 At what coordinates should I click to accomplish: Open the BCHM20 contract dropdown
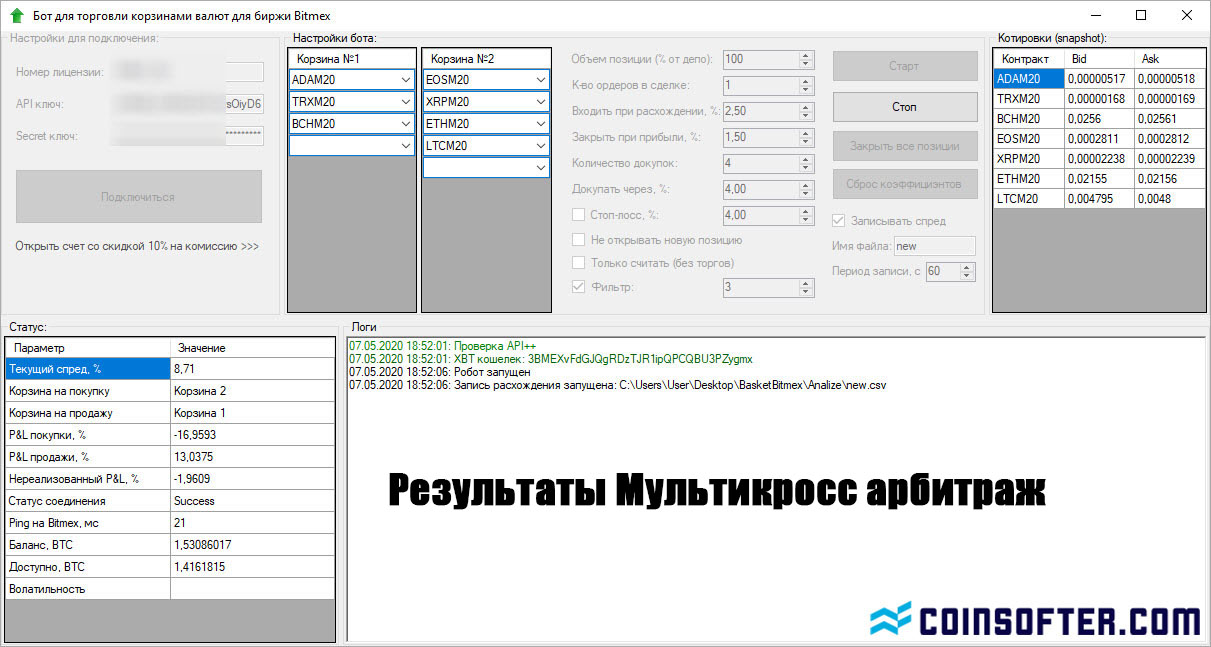point(405,124)
